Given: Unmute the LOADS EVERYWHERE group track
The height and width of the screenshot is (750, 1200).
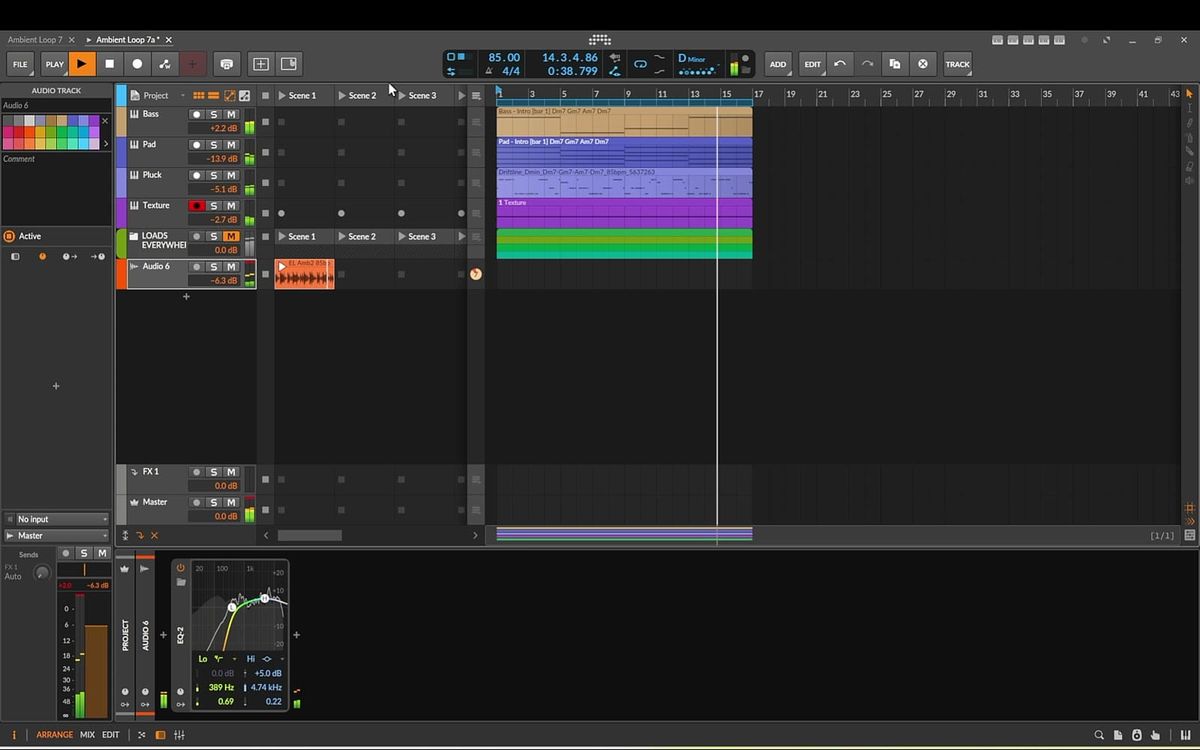Looking at the screenshot, I should [231, 237].
